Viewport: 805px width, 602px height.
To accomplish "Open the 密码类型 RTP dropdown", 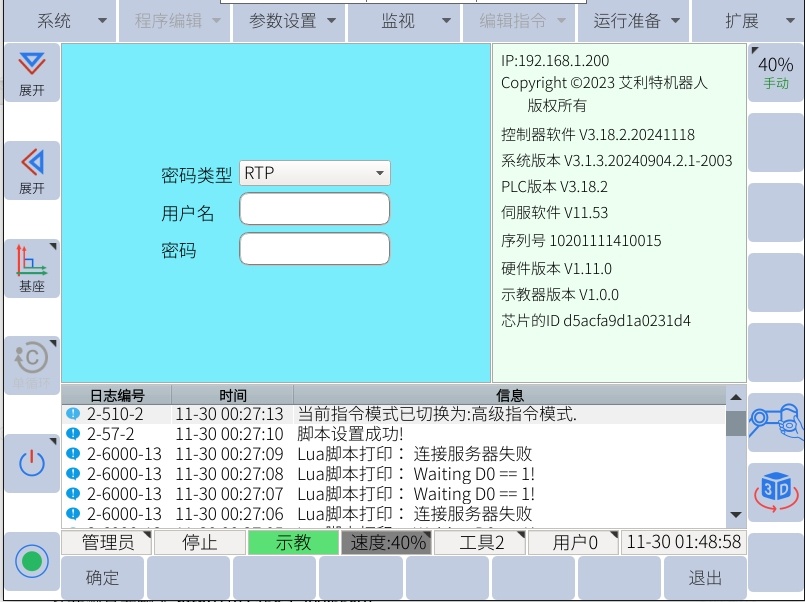I will (314, 174).
